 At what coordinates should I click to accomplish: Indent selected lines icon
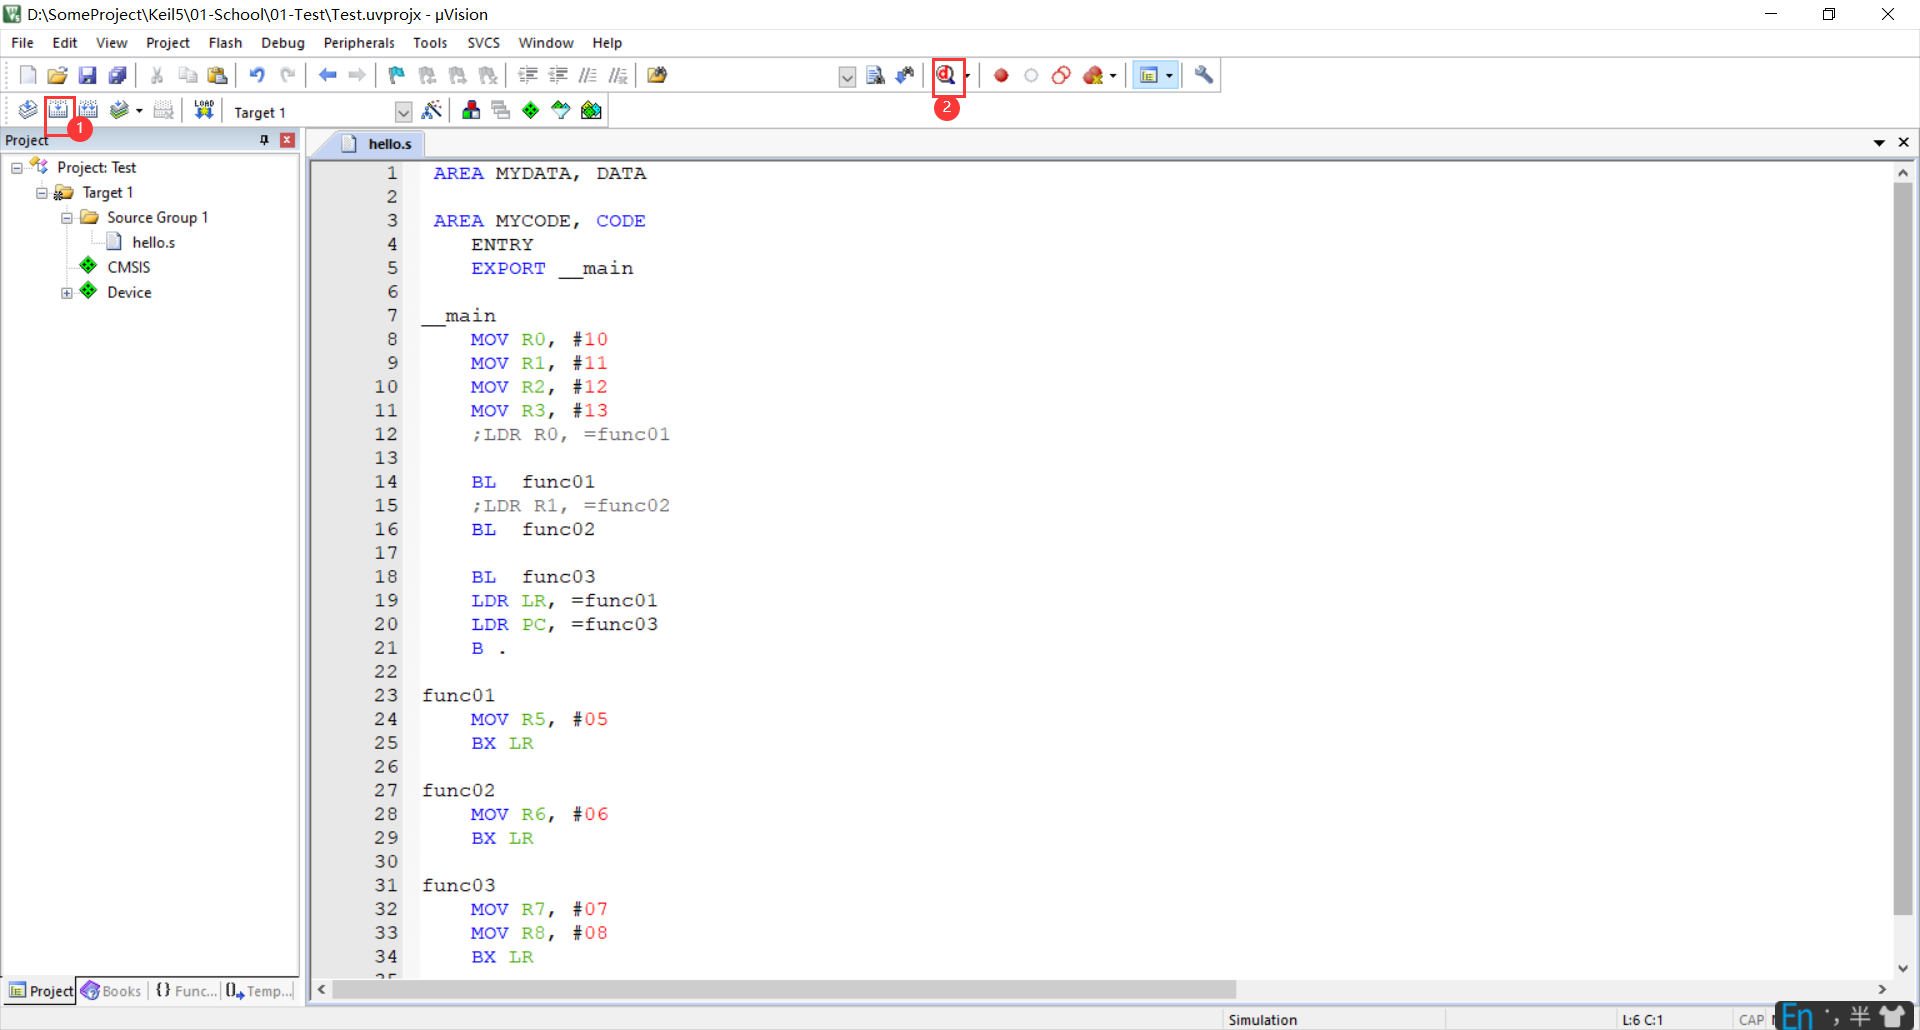pyautogui.click(x=528, y=75)
